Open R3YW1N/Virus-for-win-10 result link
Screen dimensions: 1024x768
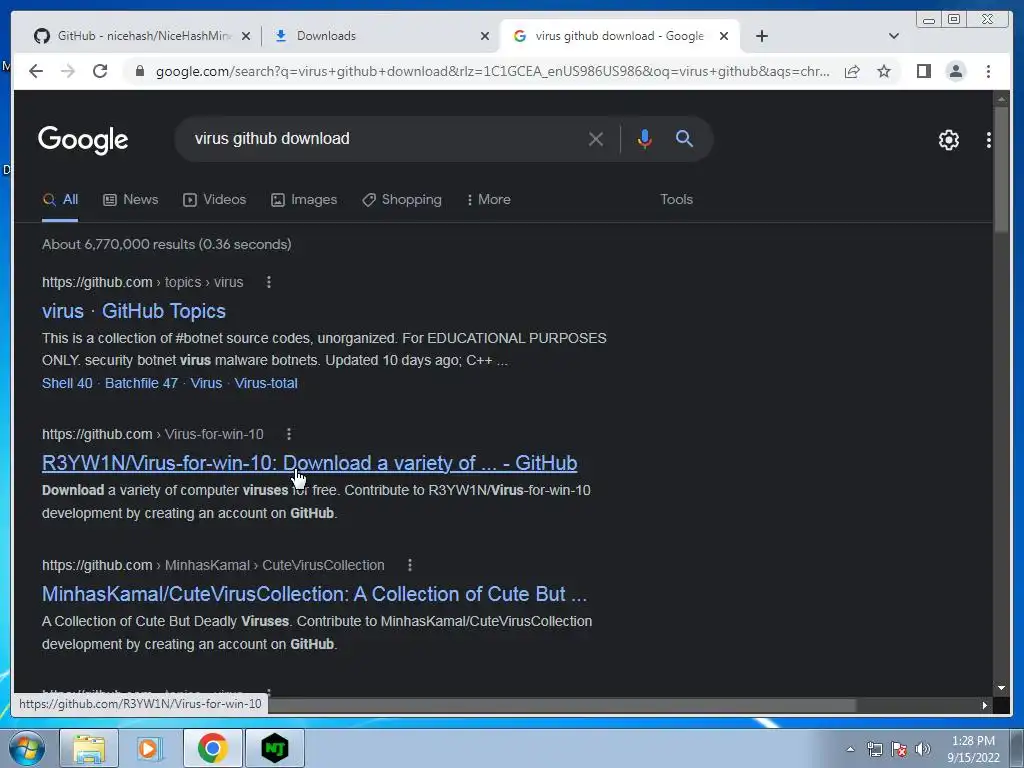pos(310,463)
